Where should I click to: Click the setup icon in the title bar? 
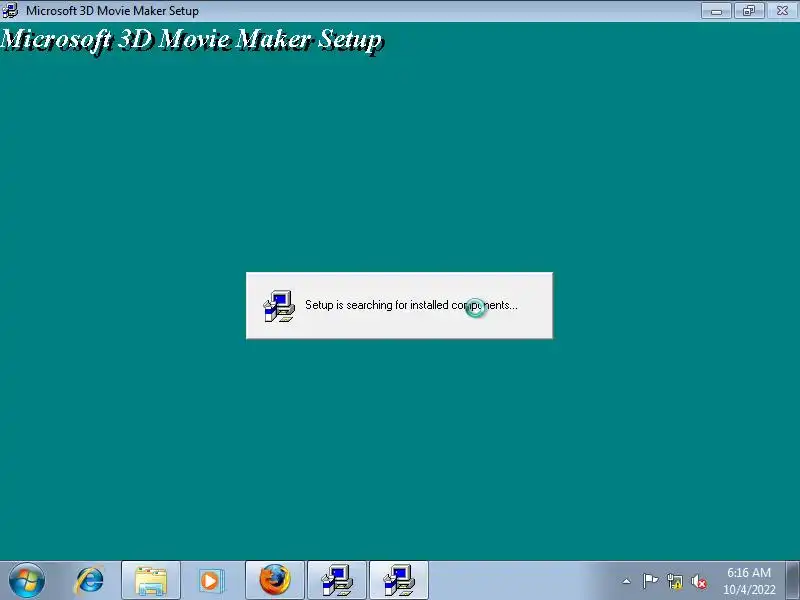tap(10, 10)
